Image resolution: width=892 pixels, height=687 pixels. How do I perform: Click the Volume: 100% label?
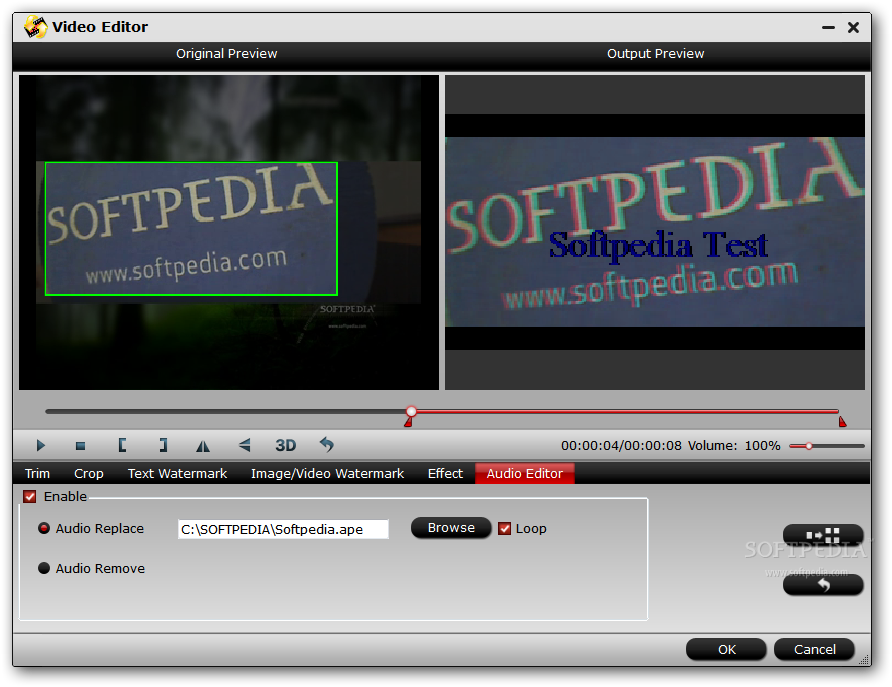(734, 445)
